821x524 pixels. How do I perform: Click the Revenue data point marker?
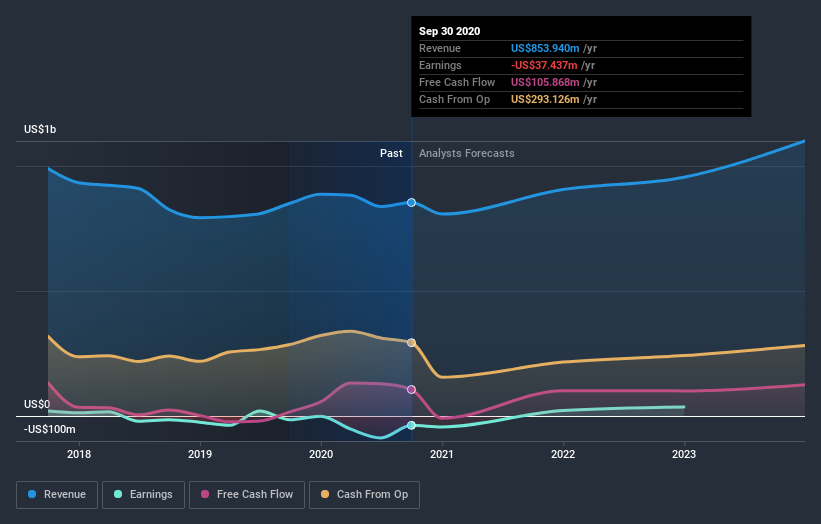point(412,203)
